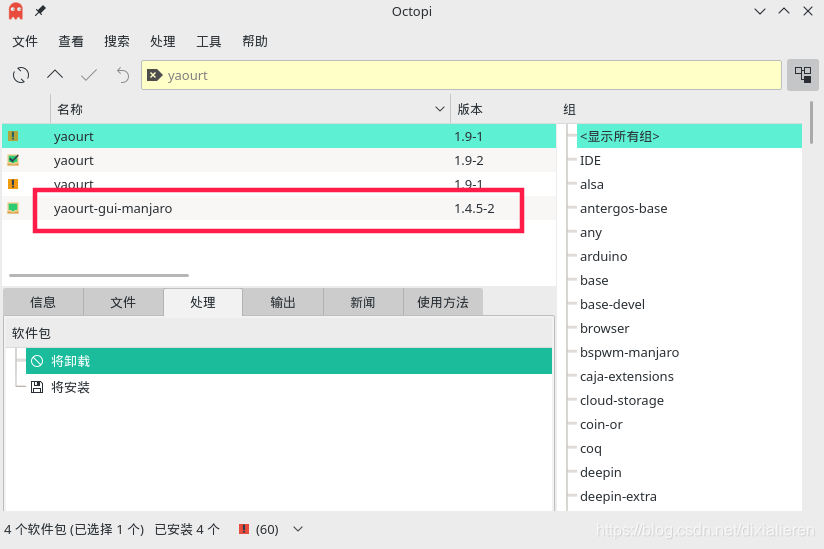The height and width of the screenshot is (549, 824).
Task: Click the commit changes checkmark icon
Action: [89, 75]
